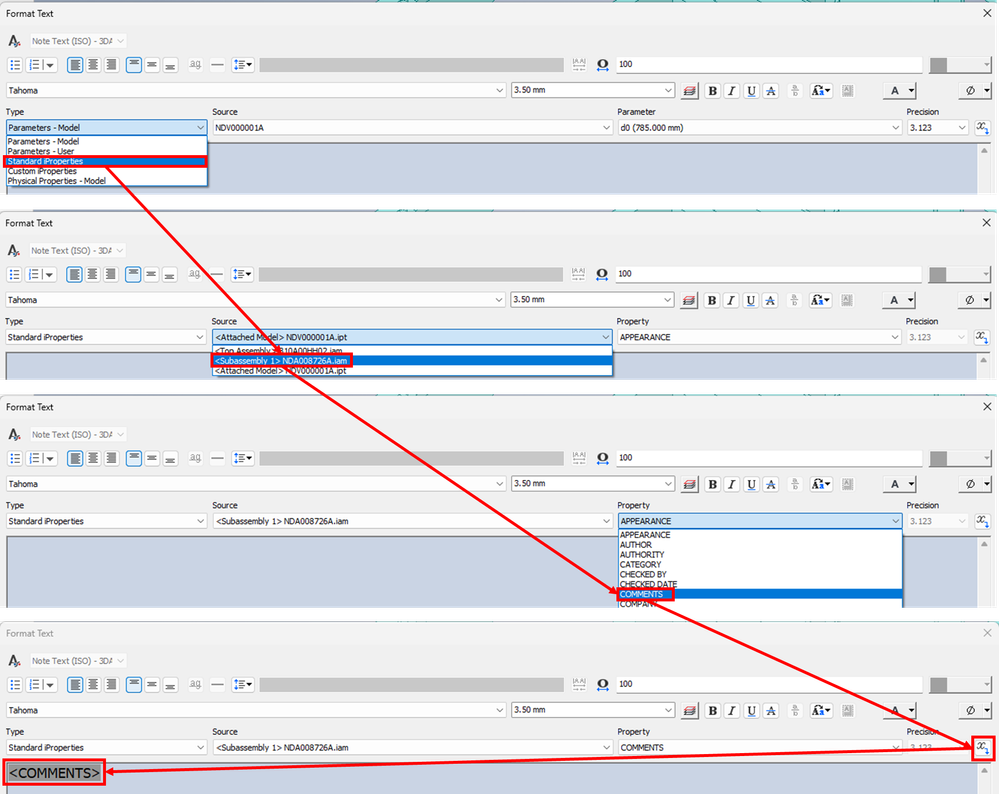Click text case icon in dialog with Source list open
This screenshot has height=794, width=999.
pos(820,300)
